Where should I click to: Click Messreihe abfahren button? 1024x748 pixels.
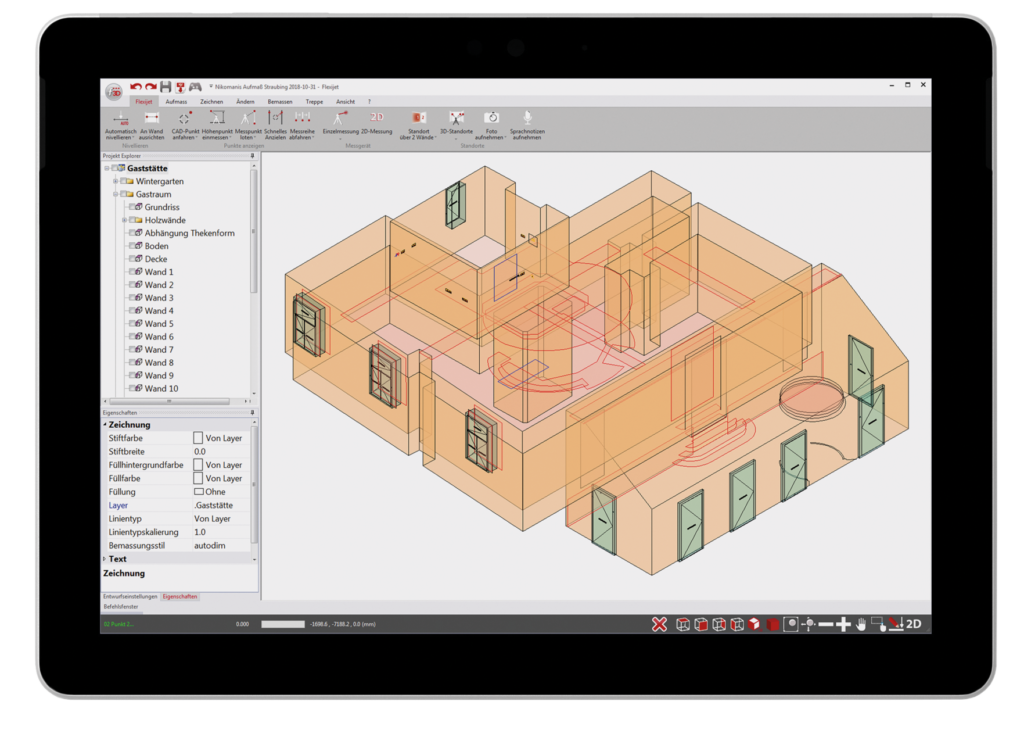click(x=302, y=125)
